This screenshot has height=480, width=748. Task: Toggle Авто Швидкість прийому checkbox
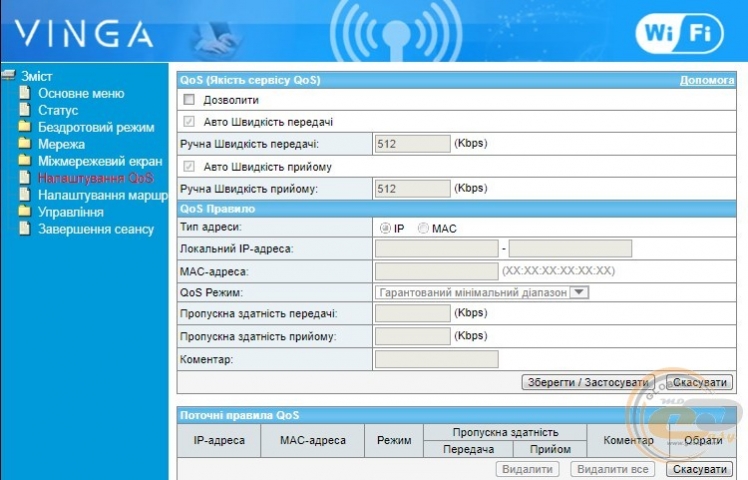pyautogui.click(x=189, y=166)
